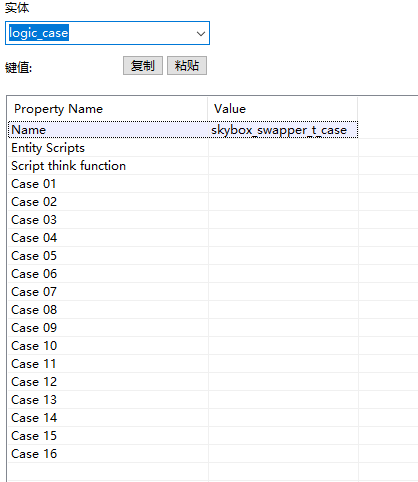Click the skybox_swapper_t_case value cell
Image resolution: width=418 pixels, height=482 pixels.
point(283,130)
